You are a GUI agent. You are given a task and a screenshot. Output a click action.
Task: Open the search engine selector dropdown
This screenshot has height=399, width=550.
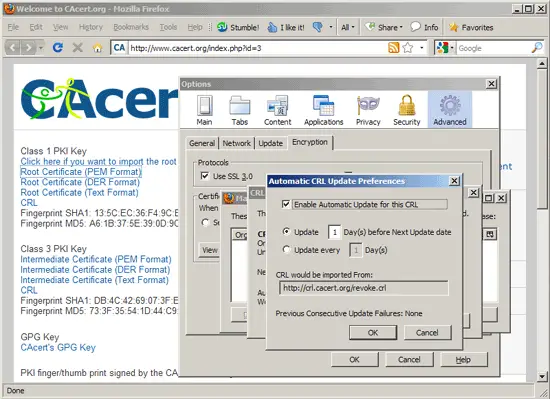452,48
